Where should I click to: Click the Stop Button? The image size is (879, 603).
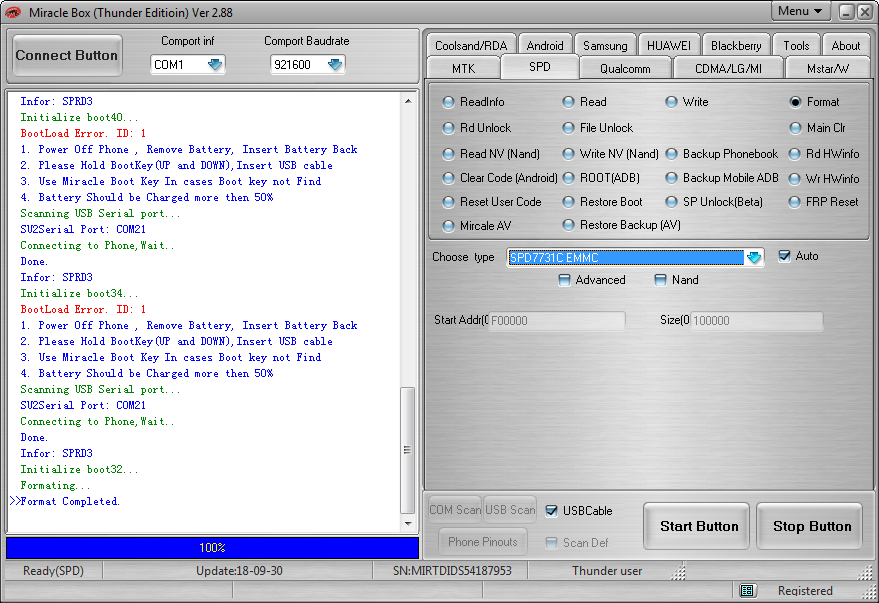811,526
